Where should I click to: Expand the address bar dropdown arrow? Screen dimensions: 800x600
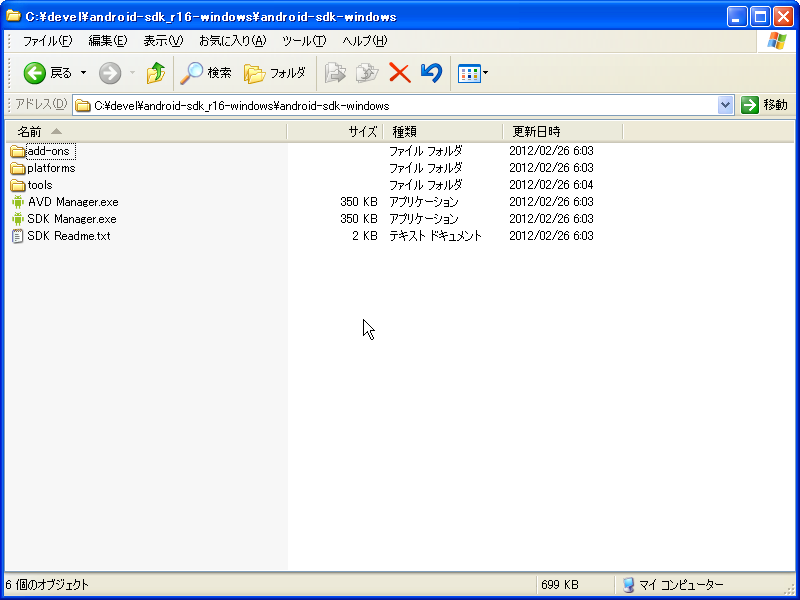click(726, 106)
